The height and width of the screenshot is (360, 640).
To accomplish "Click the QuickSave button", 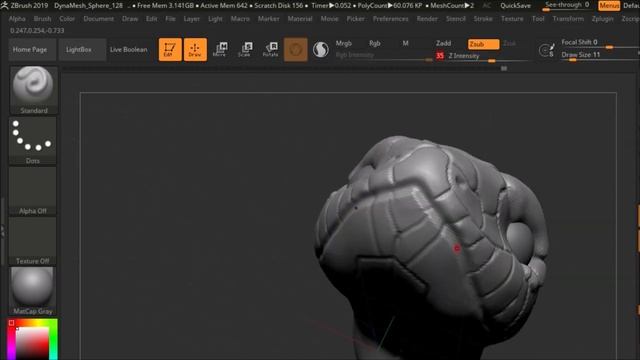I will coord(516,6).
